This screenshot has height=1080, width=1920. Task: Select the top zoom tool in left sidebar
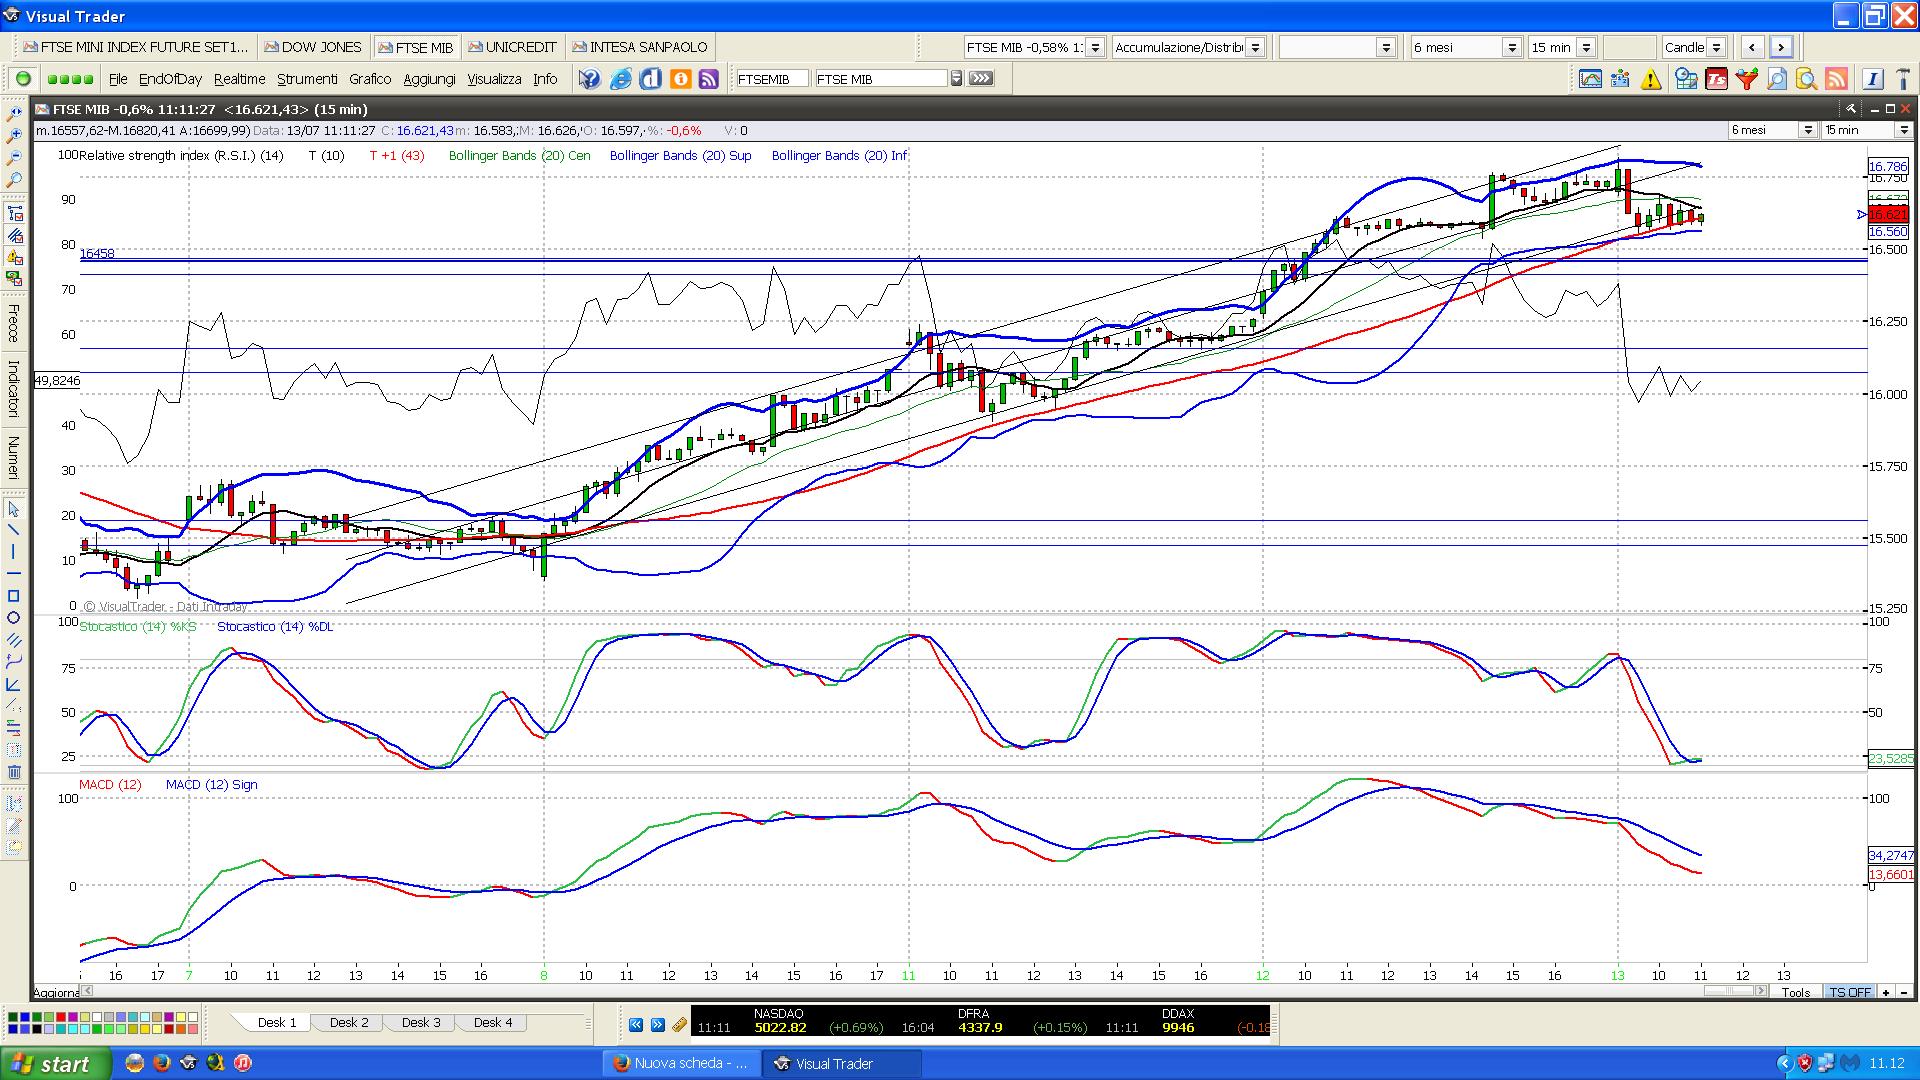click(x=14, y=114)
